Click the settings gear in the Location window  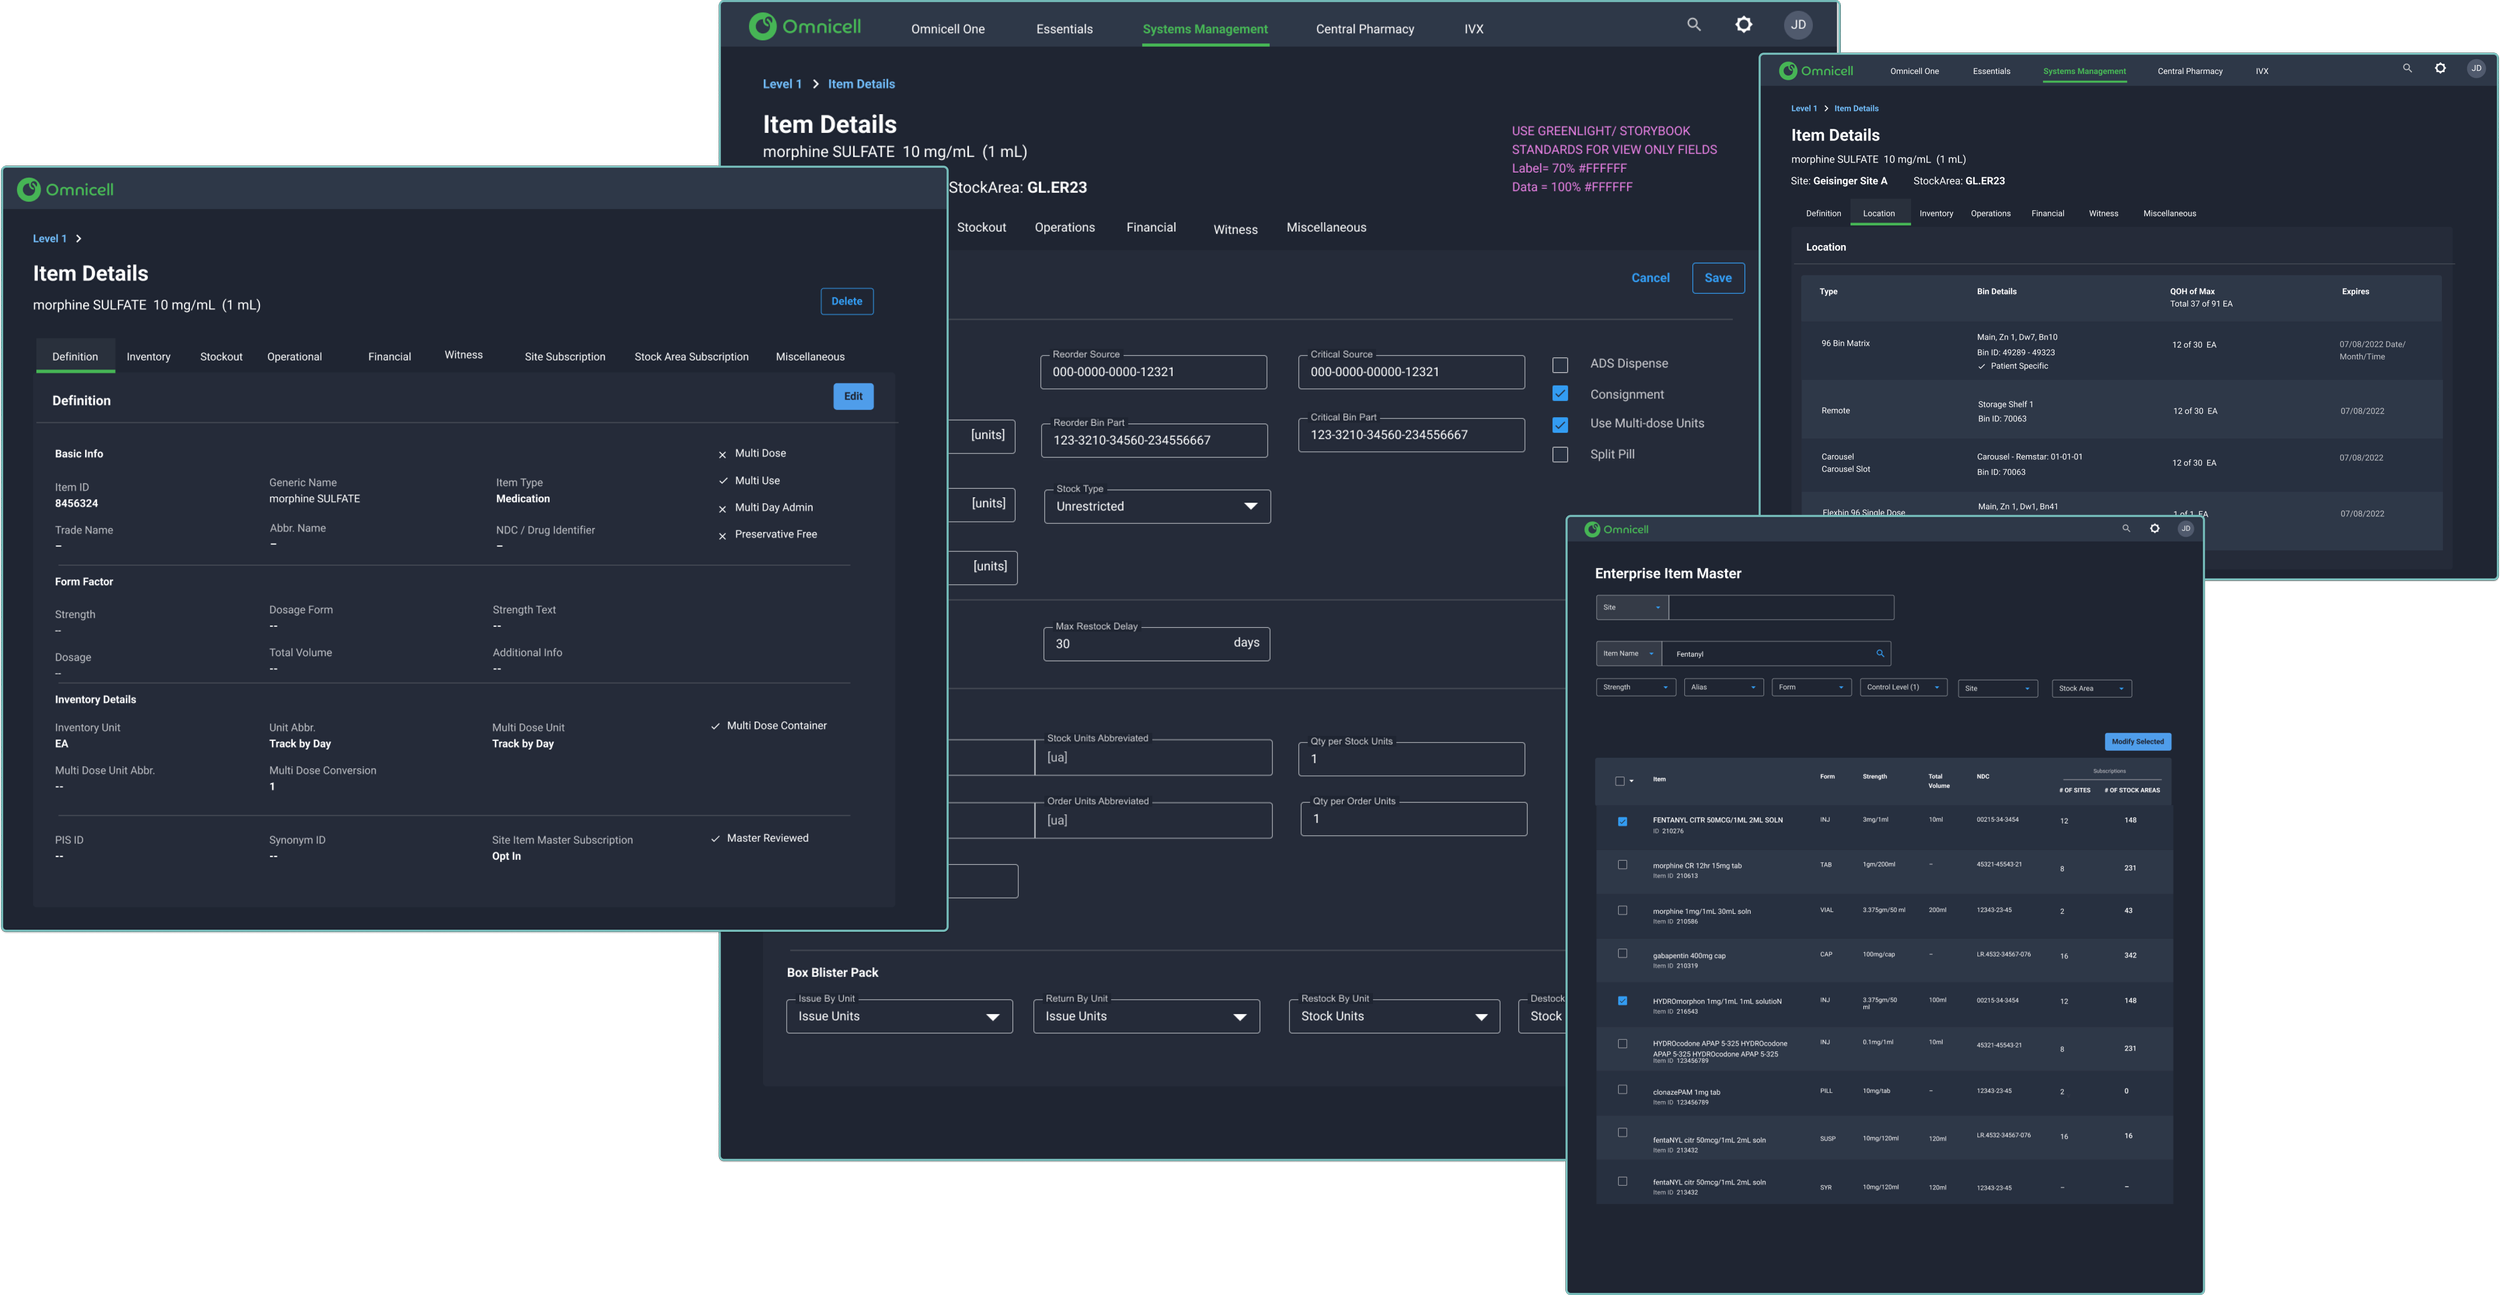coord(2440,68)
